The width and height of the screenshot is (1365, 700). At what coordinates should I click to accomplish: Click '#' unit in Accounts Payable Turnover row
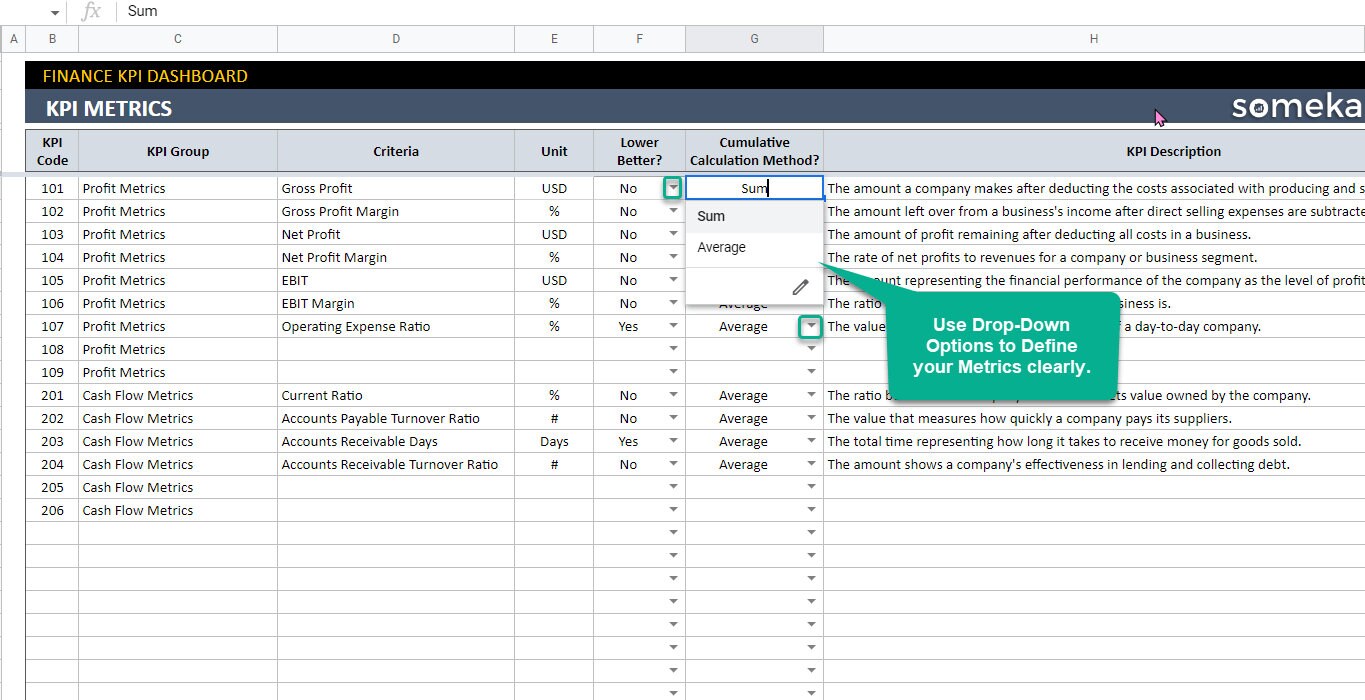tap(554, 418)
